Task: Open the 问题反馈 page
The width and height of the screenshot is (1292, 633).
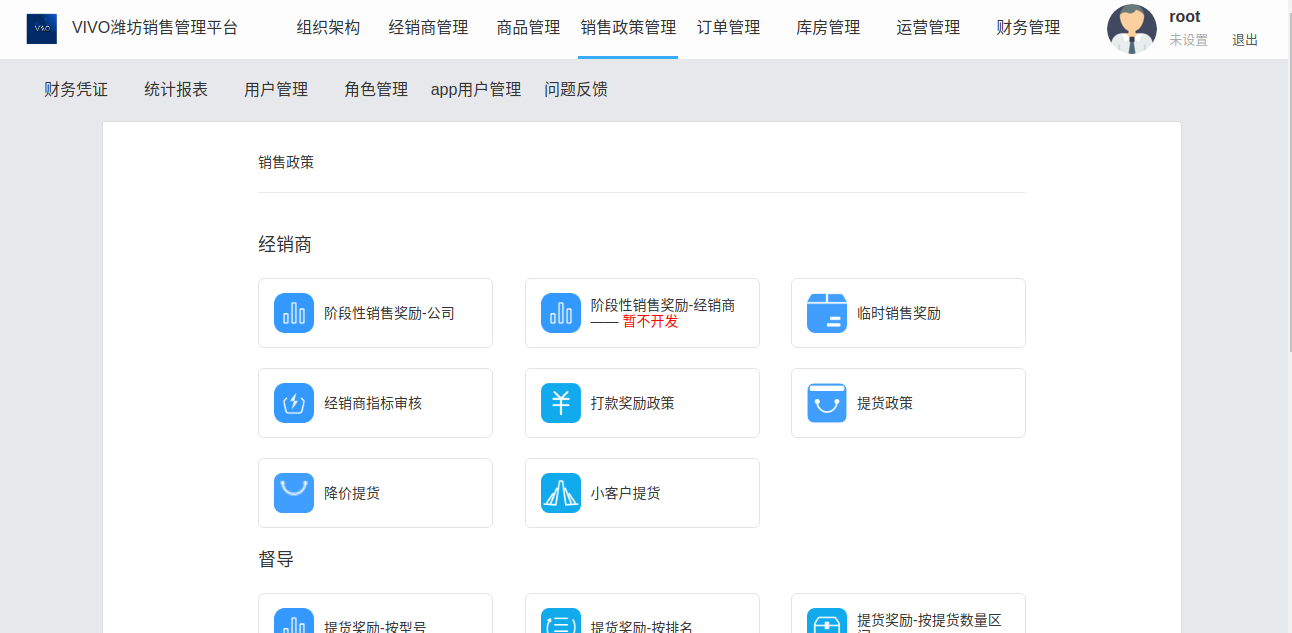Action: 576,90
